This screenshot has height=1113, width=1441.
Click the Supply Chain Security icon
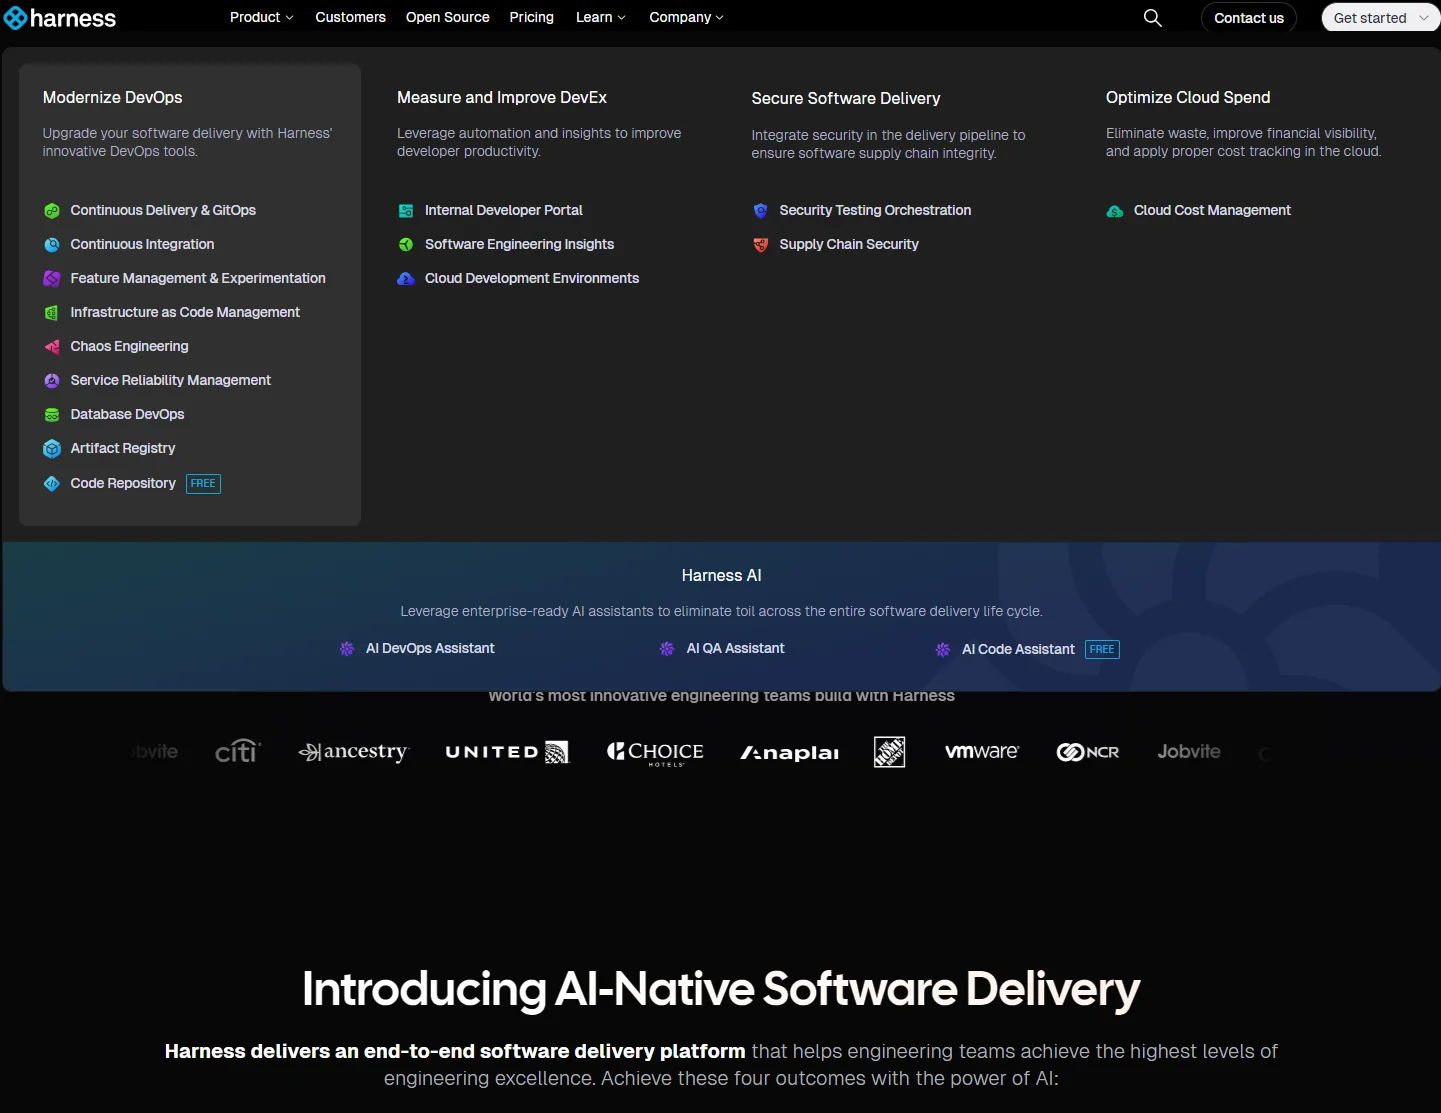pyautogui.click(x=761, y=245)
